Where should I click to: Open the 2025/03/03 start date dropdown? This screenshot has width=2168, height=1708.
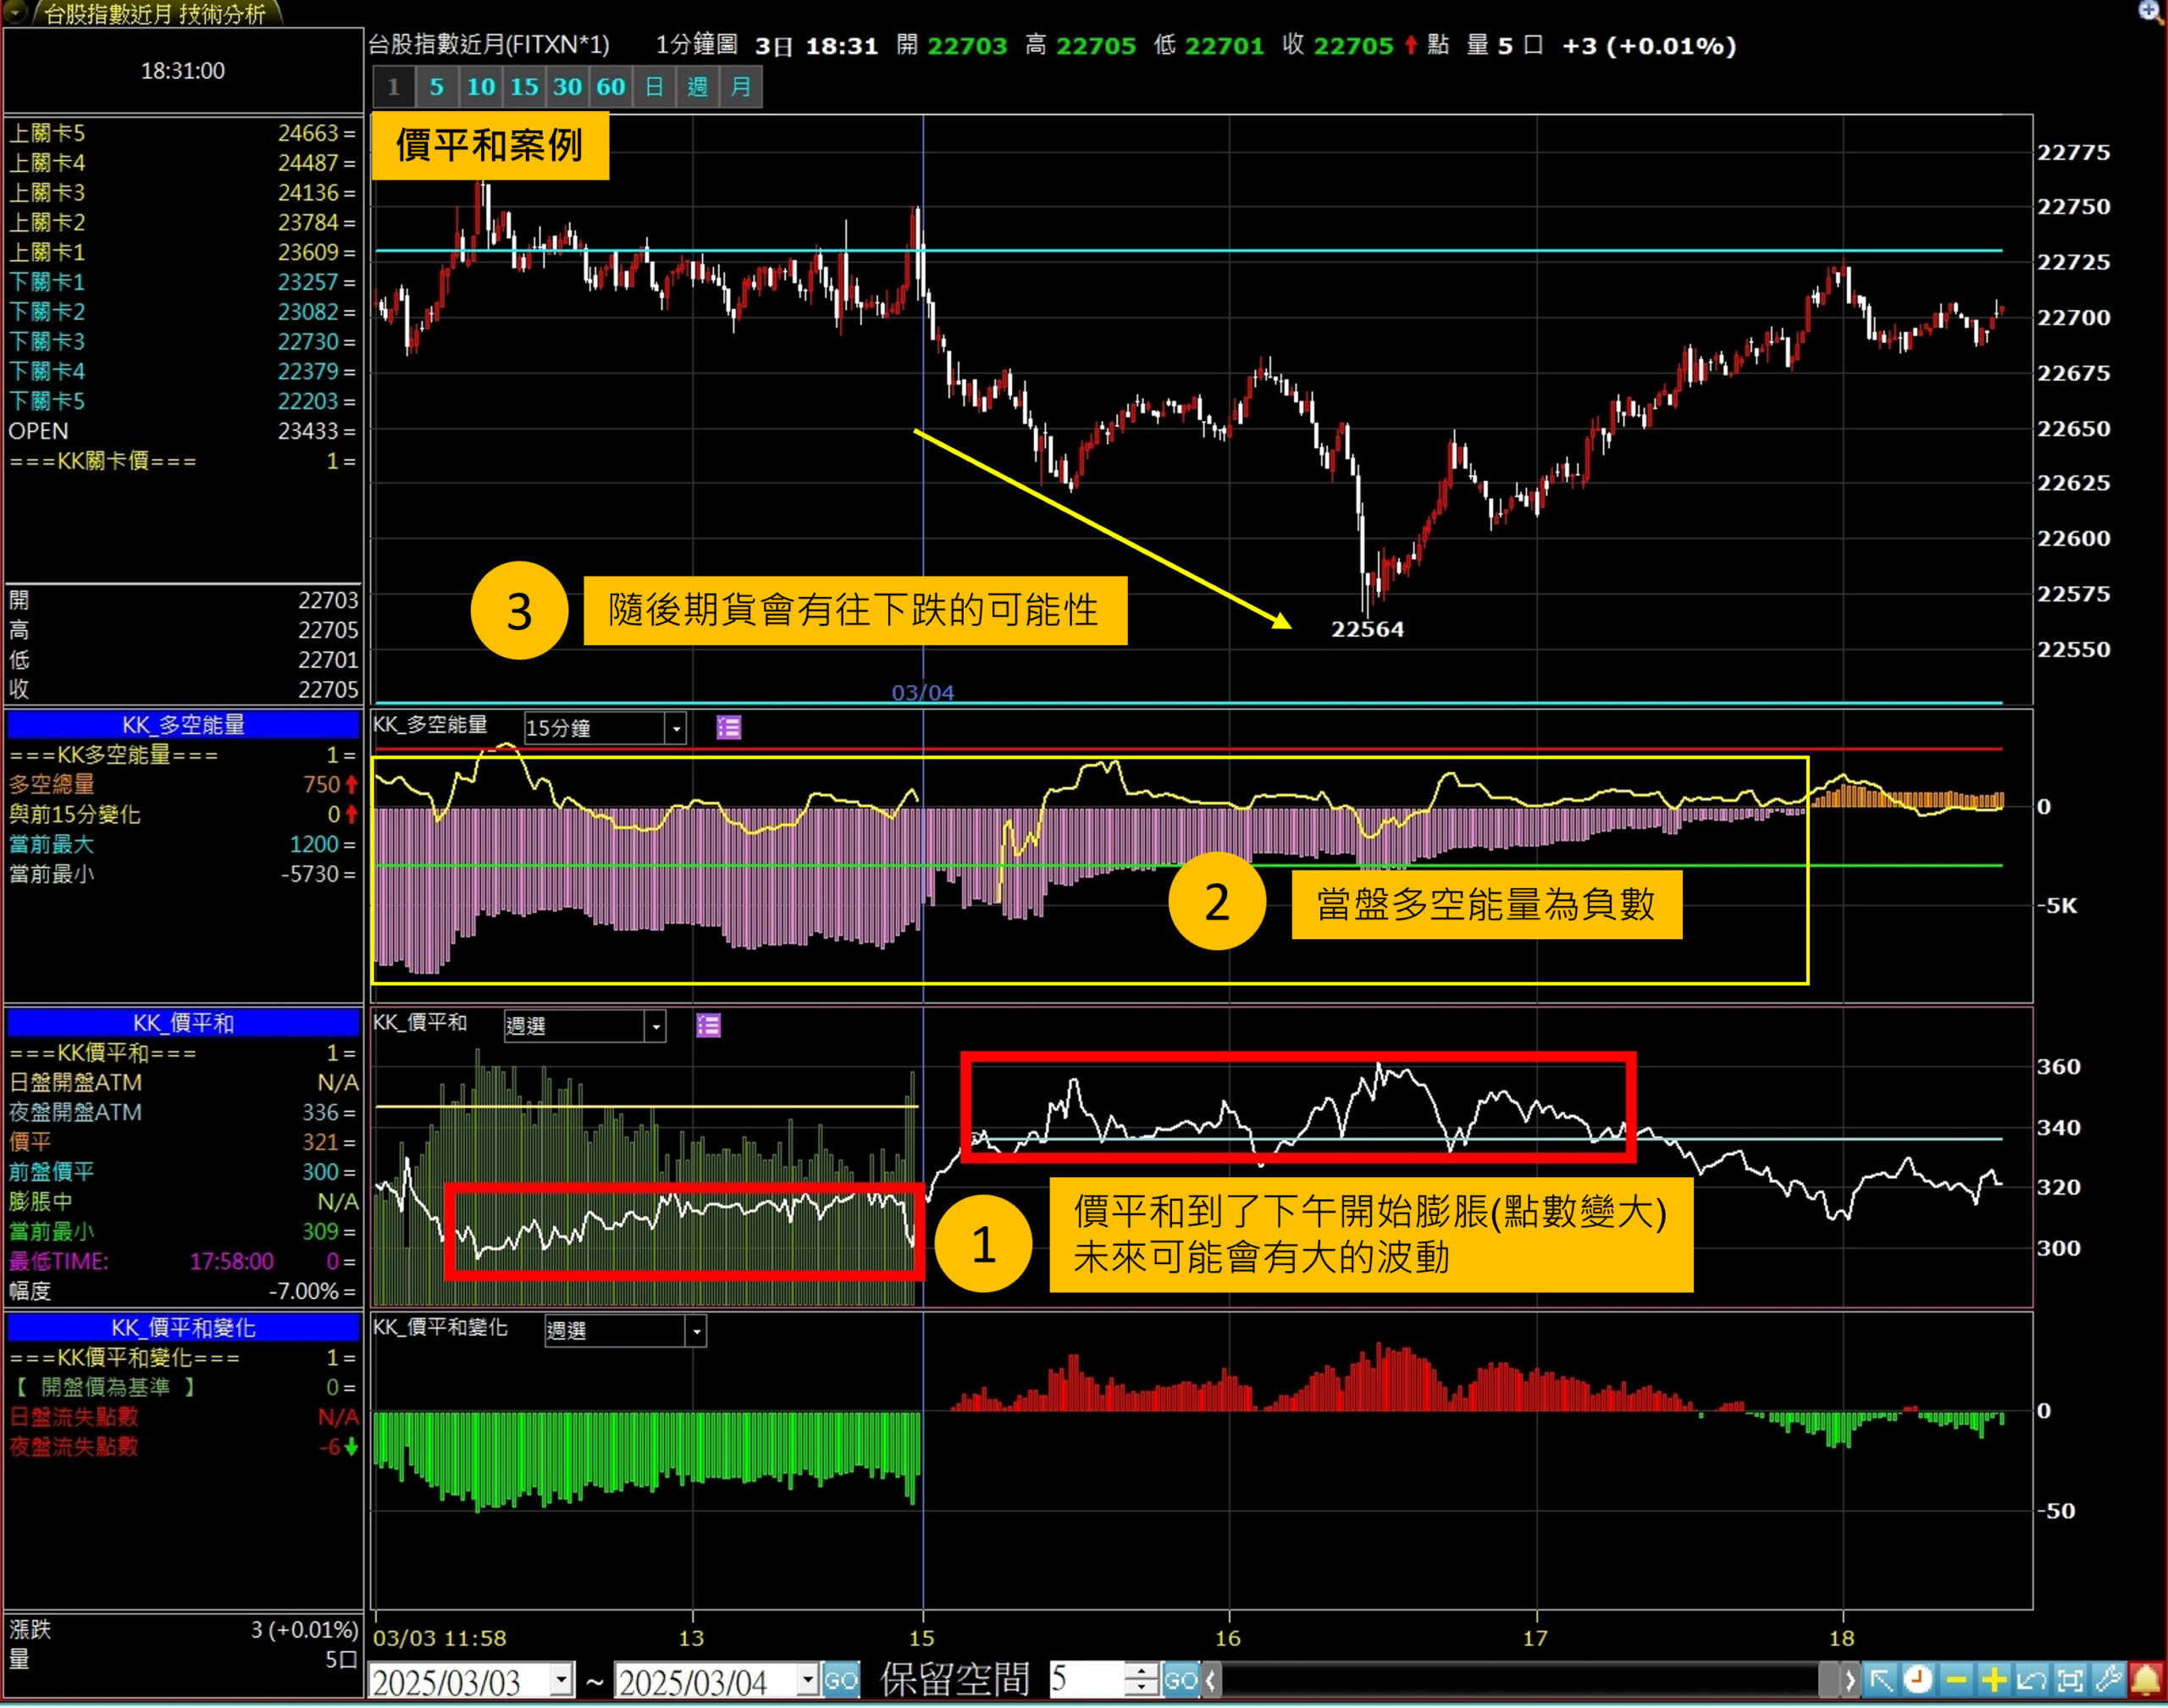(561, 1680)
